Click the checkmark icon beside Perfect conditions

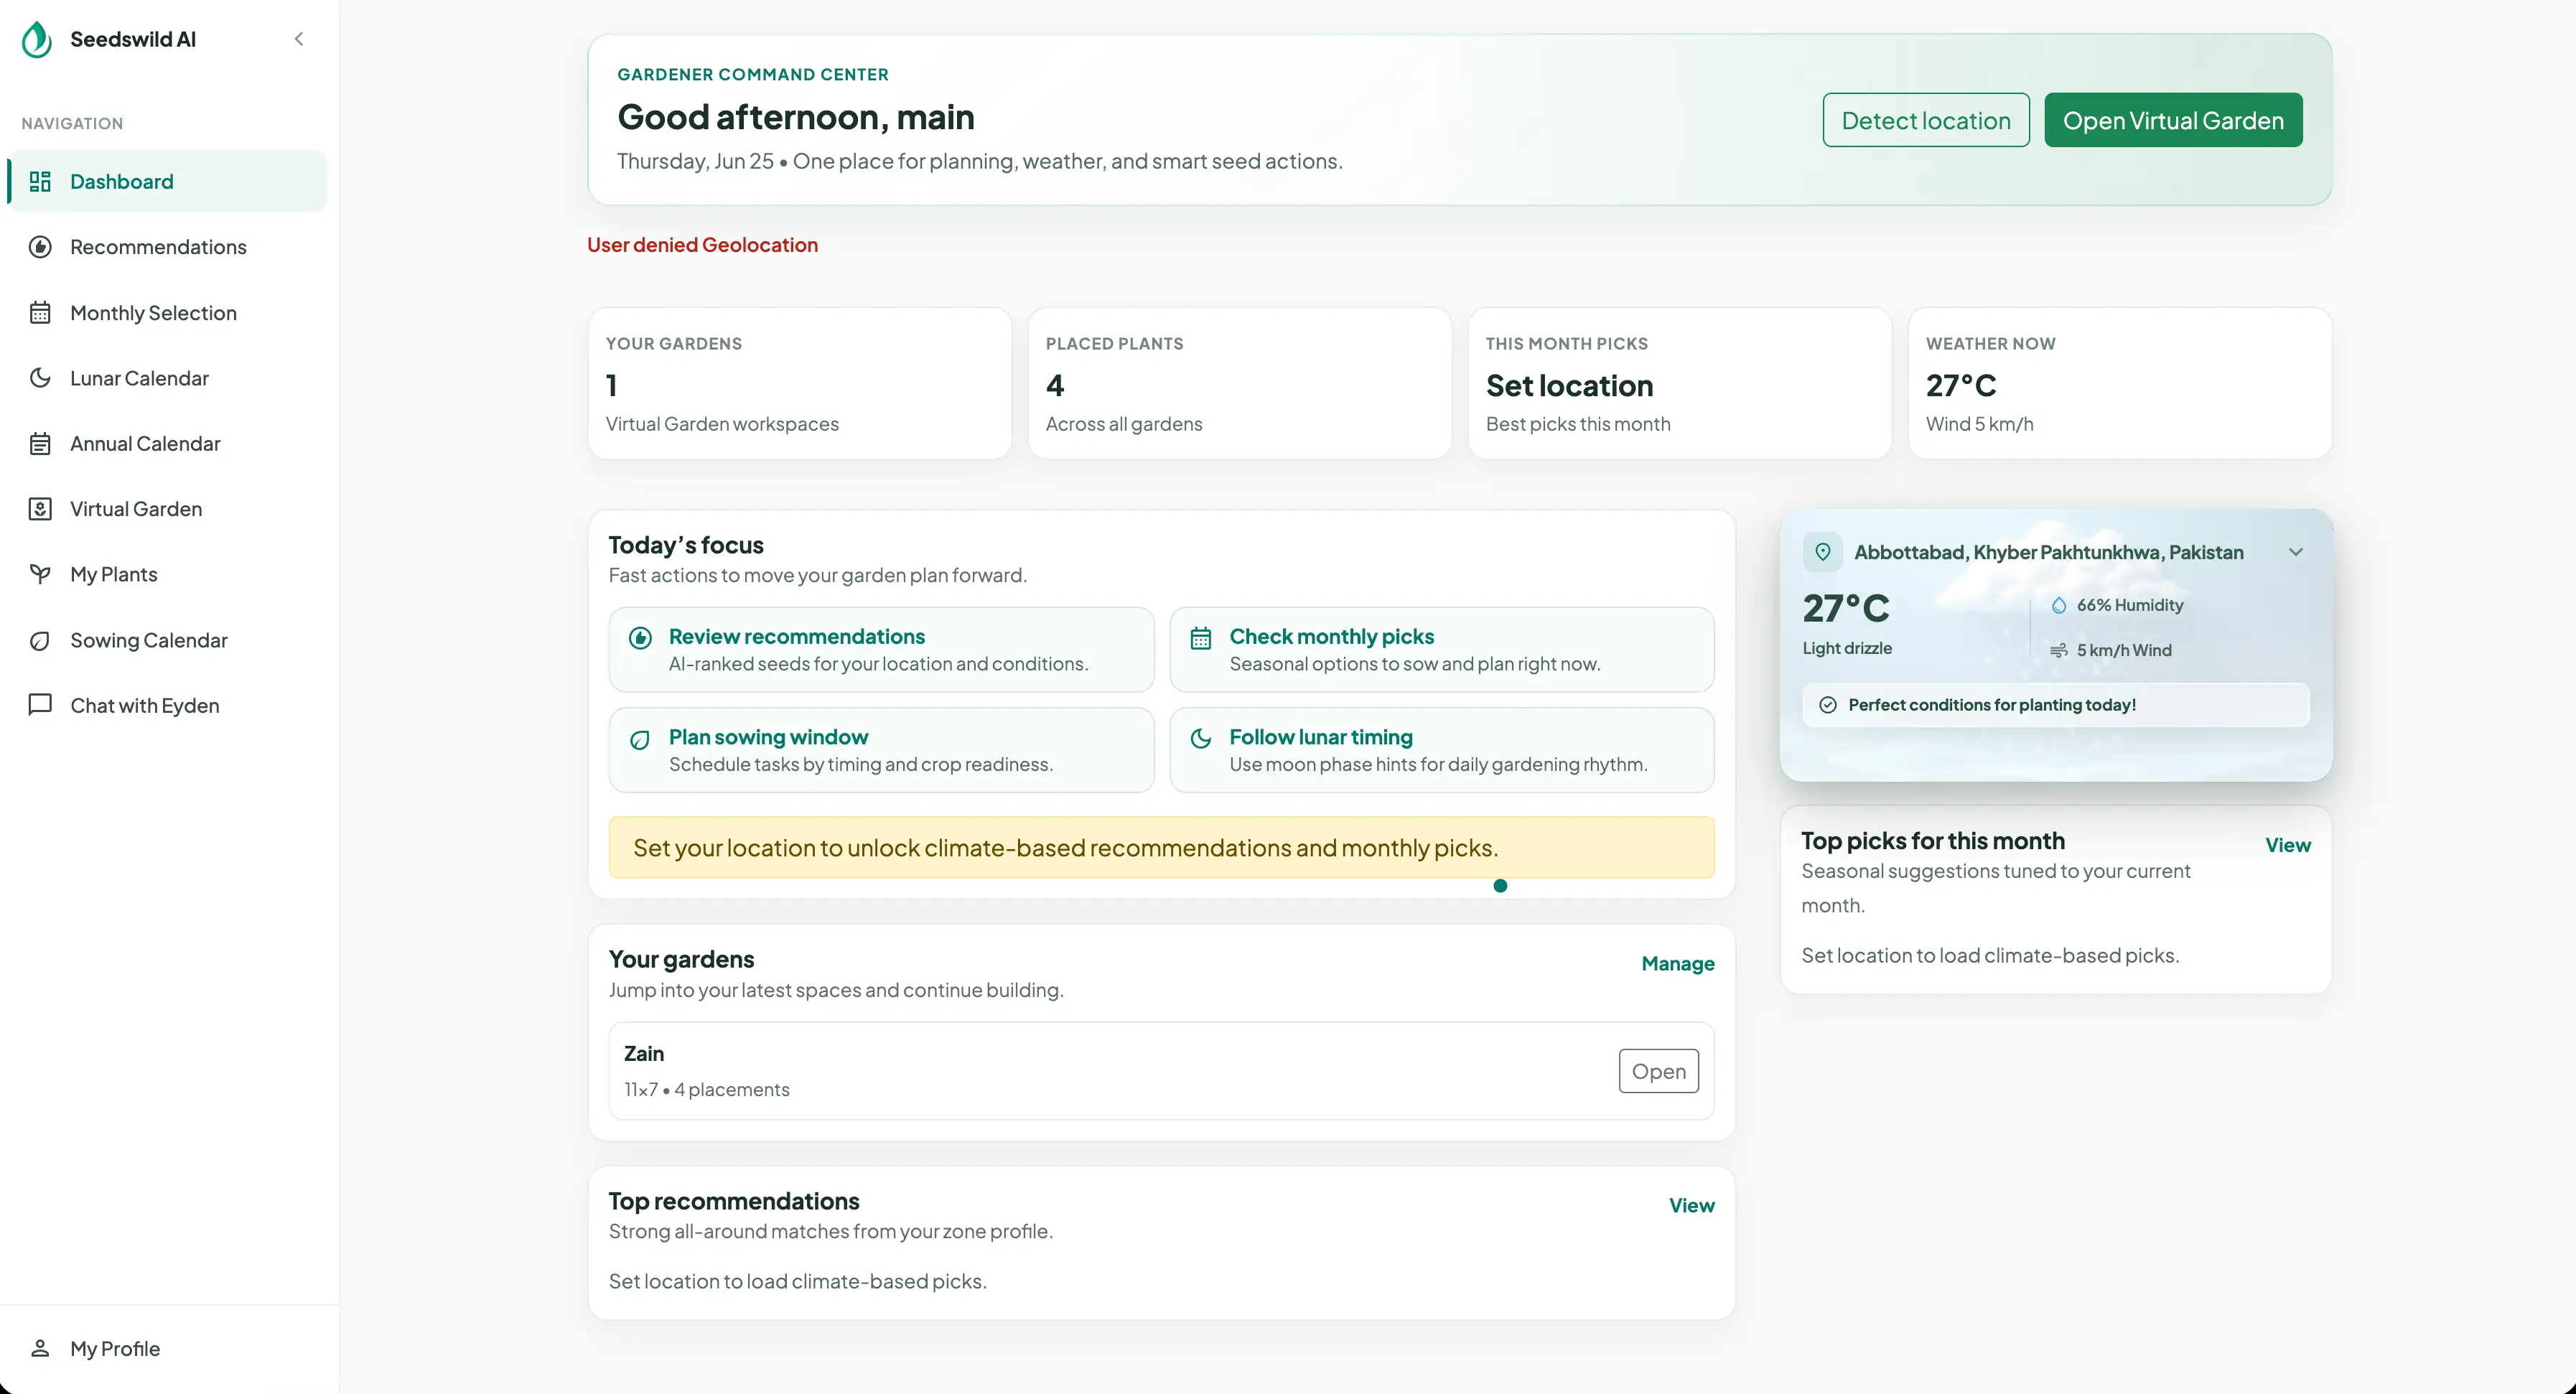[x=1828, y=705]
